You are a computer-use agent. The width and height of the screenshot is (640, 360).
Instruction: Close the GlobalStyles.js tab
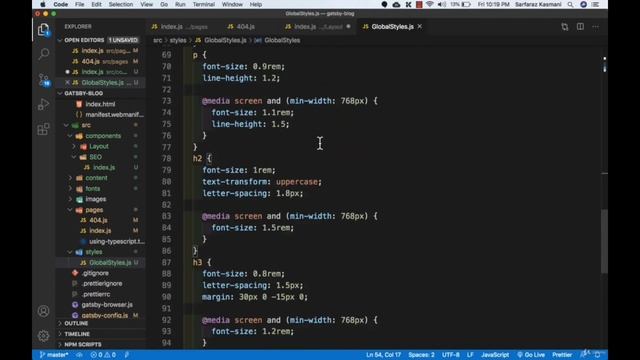[x=420, y=27]
